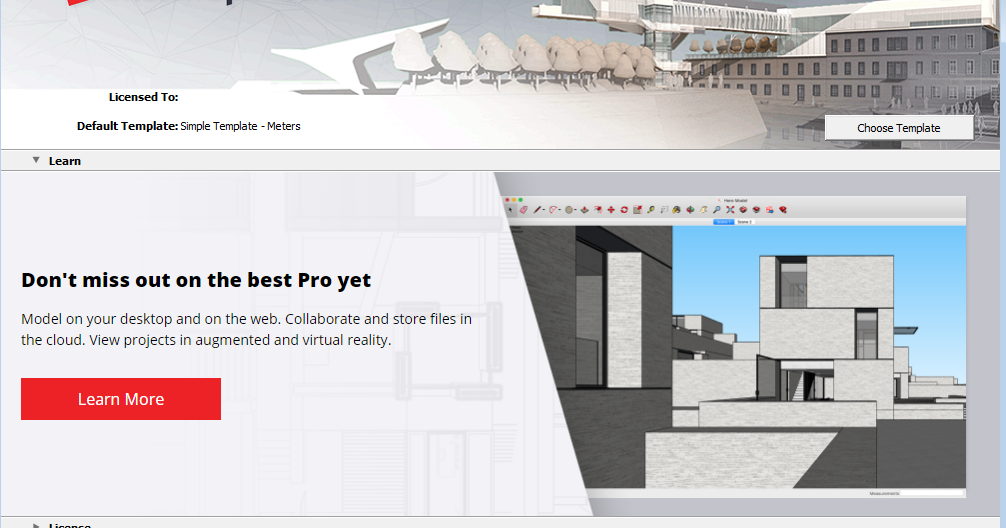Viewport: 1006px width, 528px height.
Task: Click the "Licensed To:" label
Action: point(144,97)
